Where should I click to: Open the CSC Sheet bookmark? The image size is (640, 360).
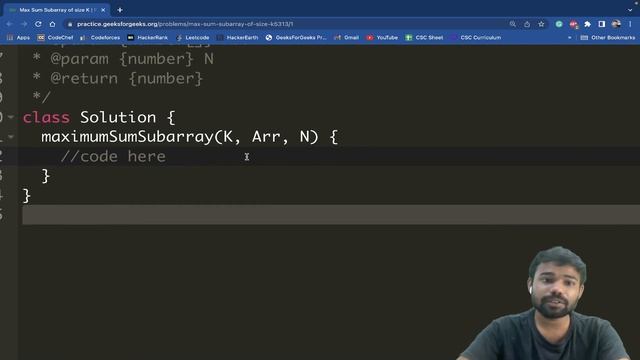coord(424,38)
